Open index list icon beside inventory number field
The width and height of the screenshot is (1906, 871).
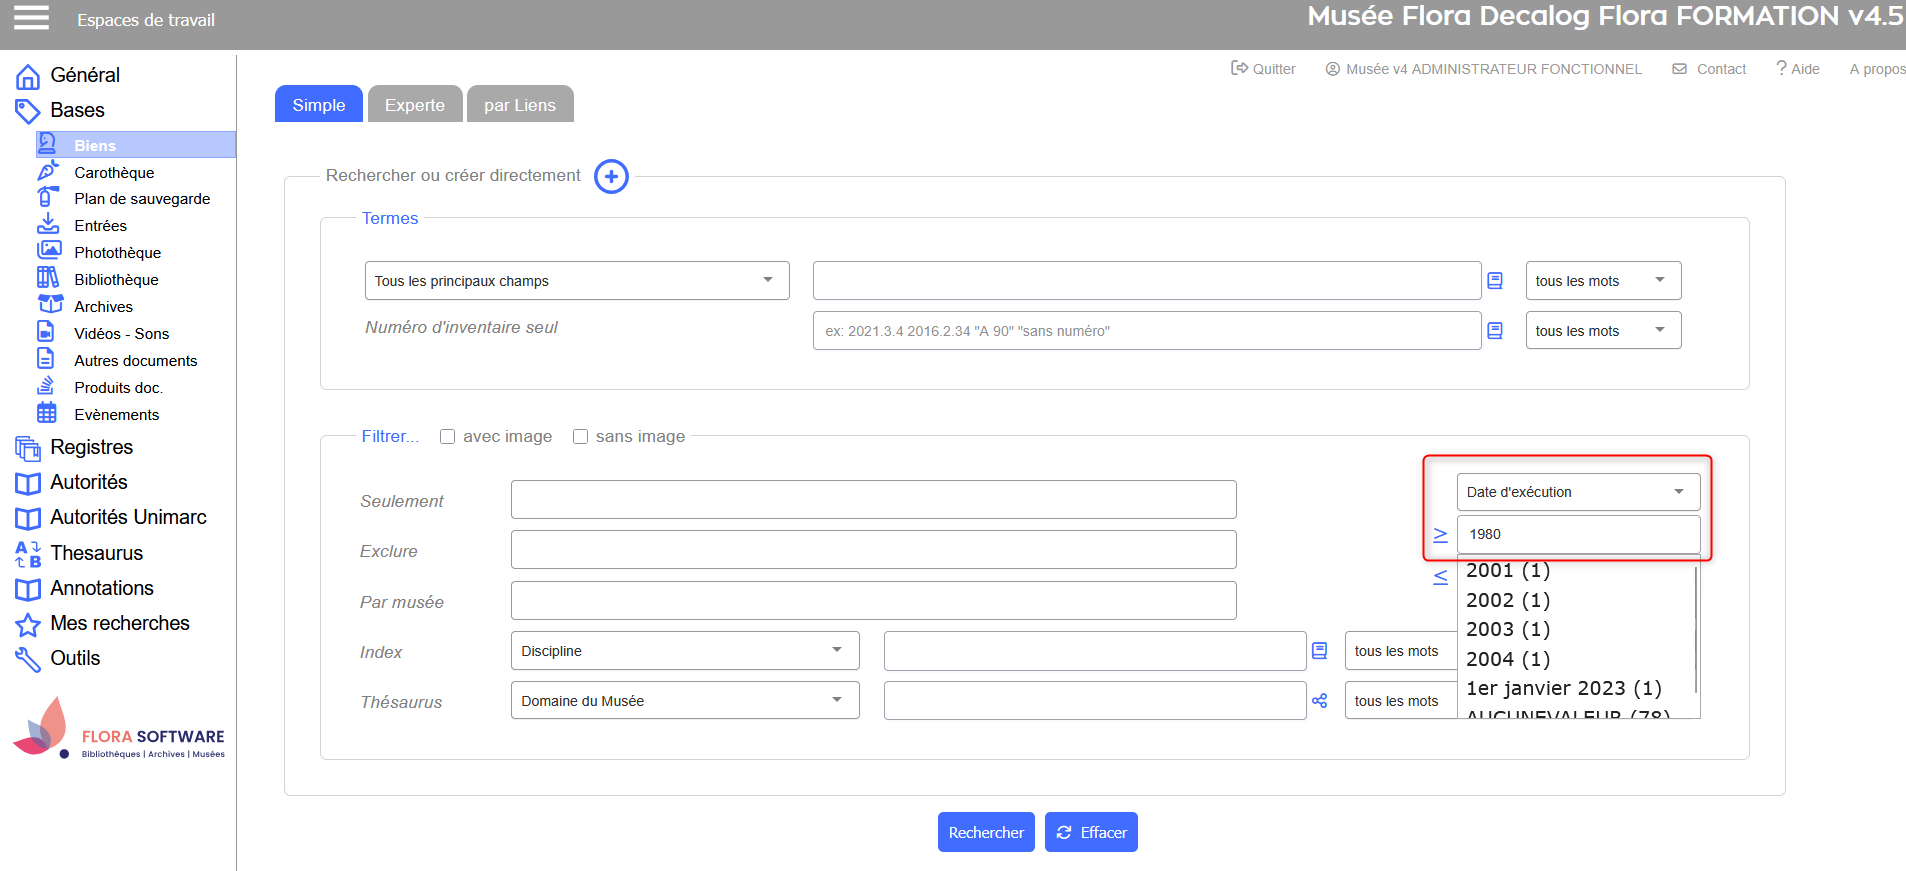coord(1495,331)
